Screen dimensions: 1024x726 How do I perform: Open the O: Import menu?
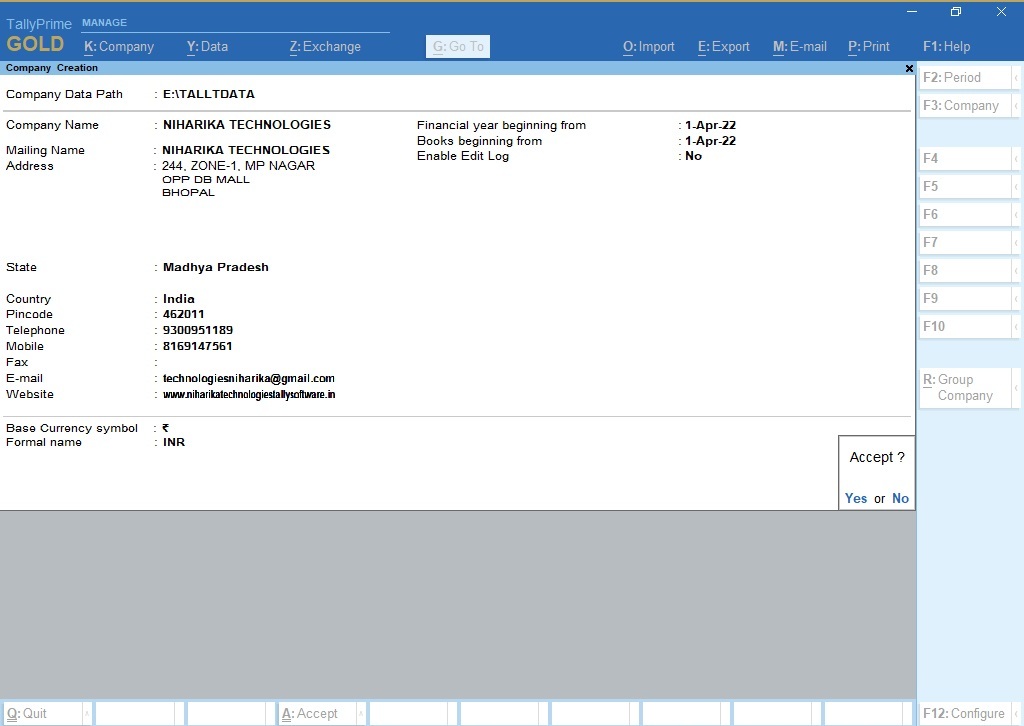tap(648, 46)
